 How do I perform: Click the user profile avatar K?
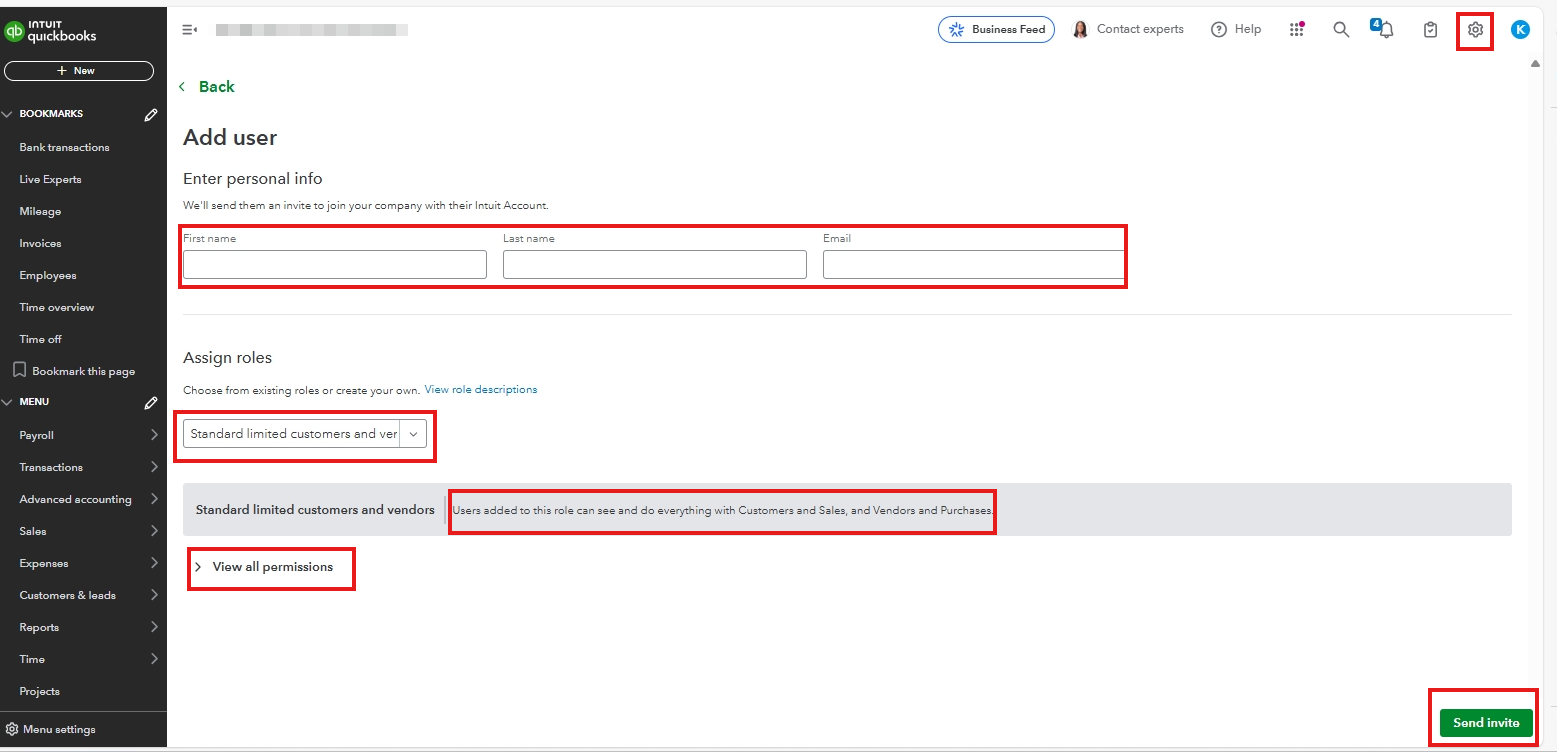click(1520, 30)
